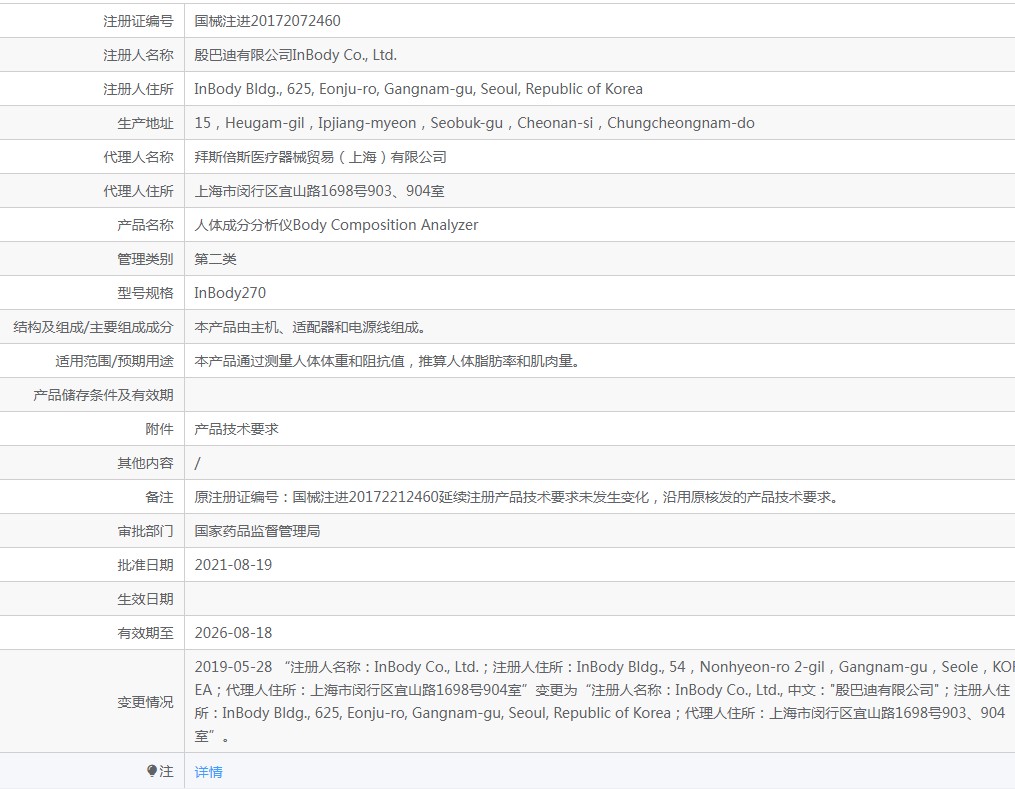Click the 生产地址 row label
Viewport: 1015px width, 789px height.
point(146,123)
